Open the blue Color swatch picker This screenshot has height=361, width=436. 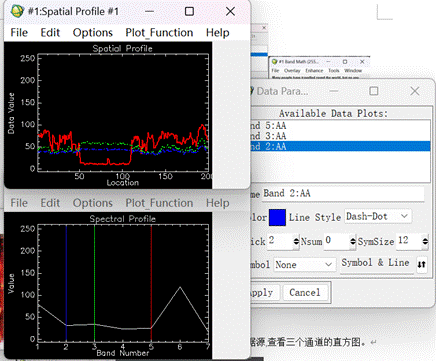pos(277,217)
